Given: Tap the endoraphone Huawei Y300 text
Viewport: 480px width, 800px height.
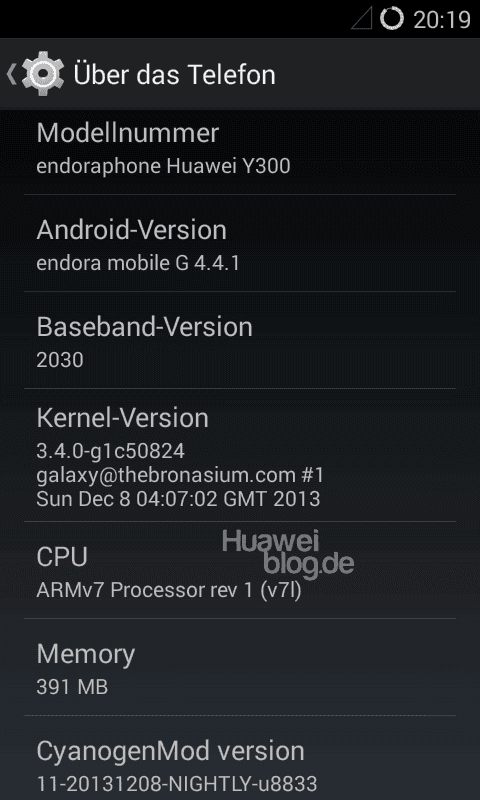Looking at the screenshot, I should point(163,166).
